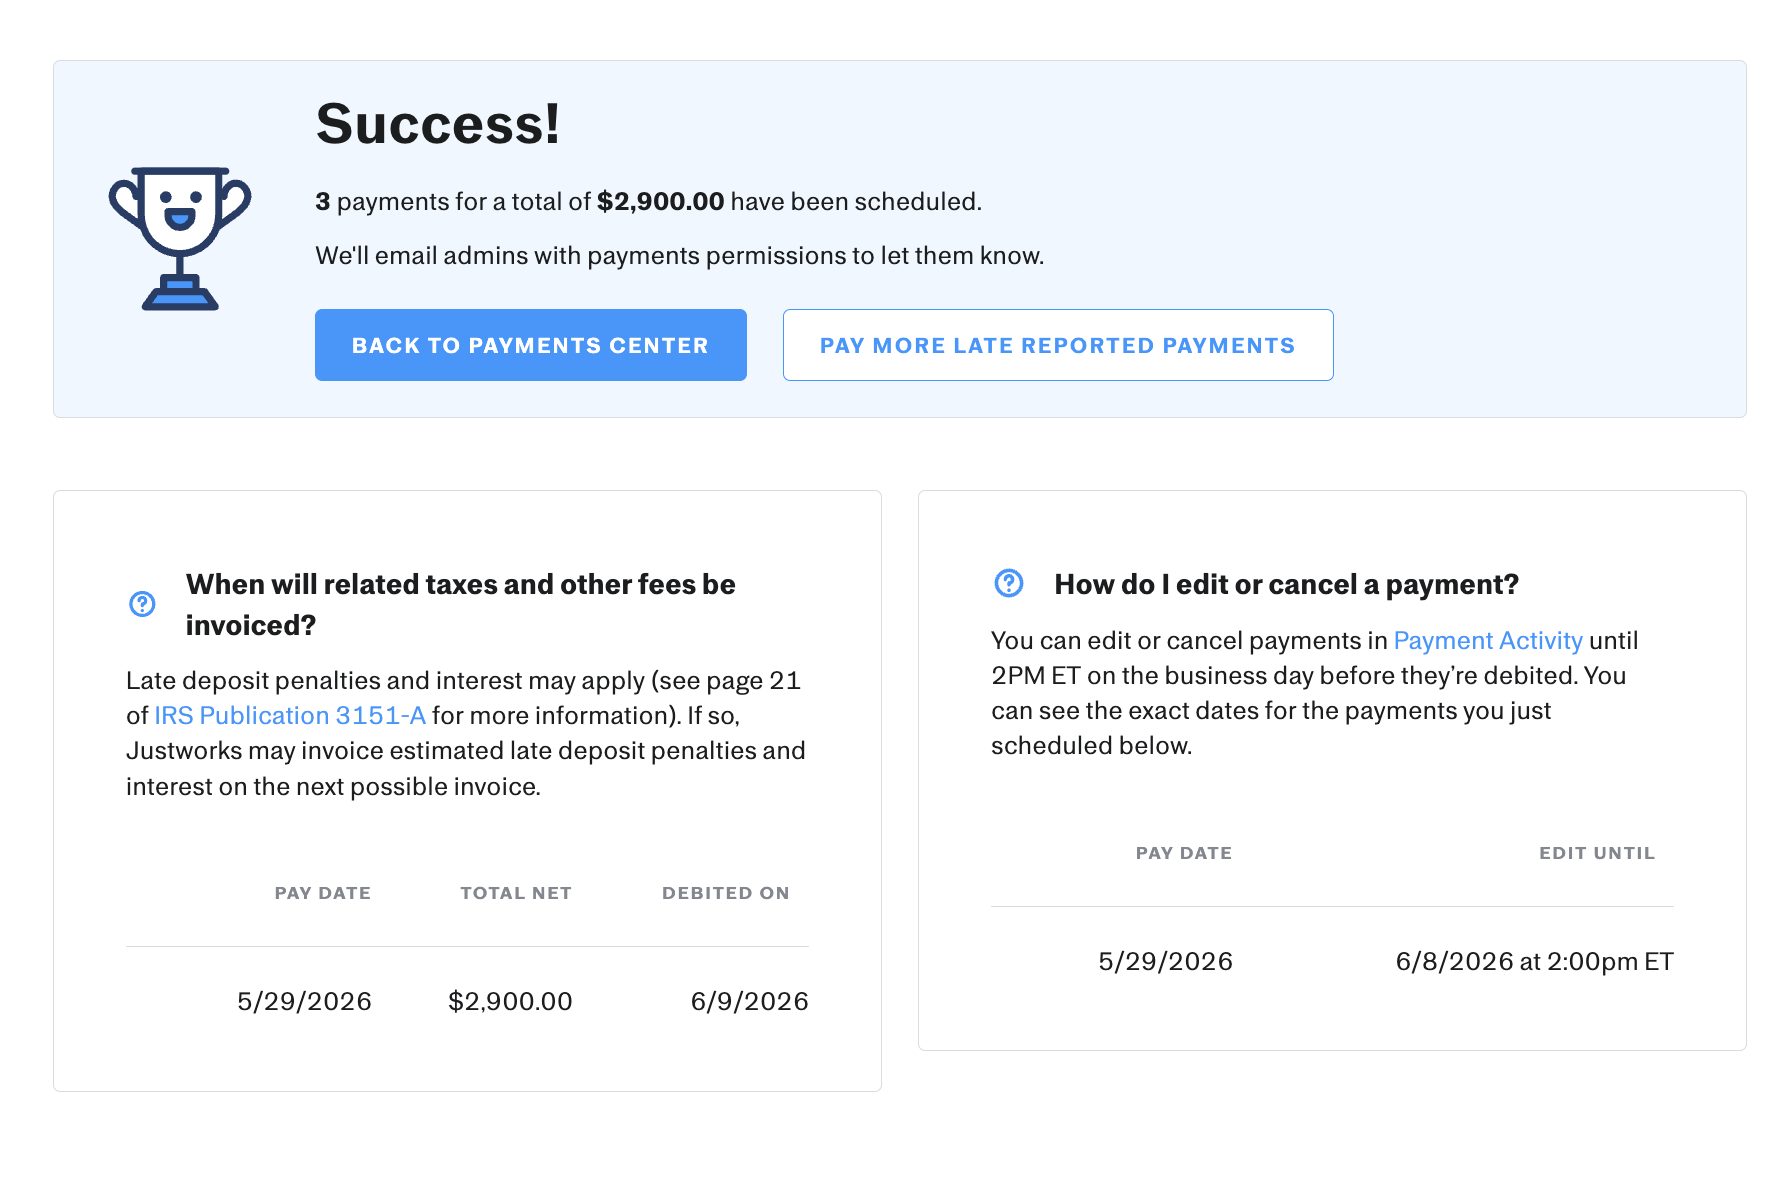Image resolution: width=1790 pixels, height=1188 pixels.
Task: Click the 5/29/2026 pay date in fees table
Action: [304, 1001]
